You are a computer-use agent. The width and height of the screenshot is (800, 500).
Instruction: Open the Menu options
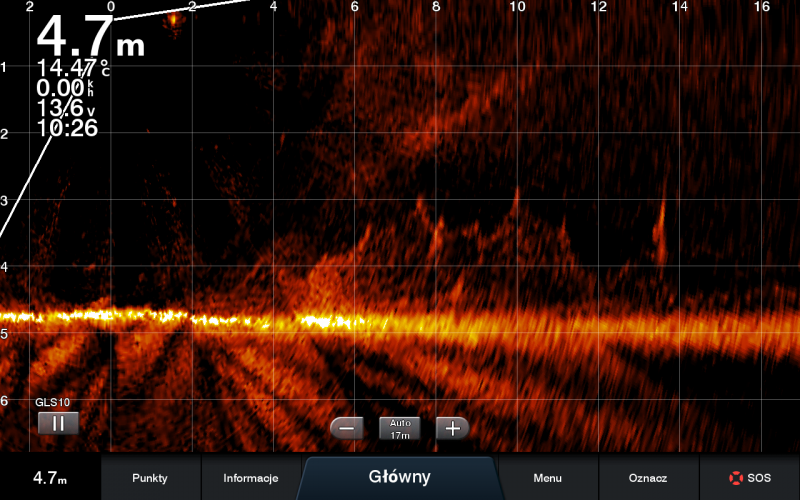(547, 478)
